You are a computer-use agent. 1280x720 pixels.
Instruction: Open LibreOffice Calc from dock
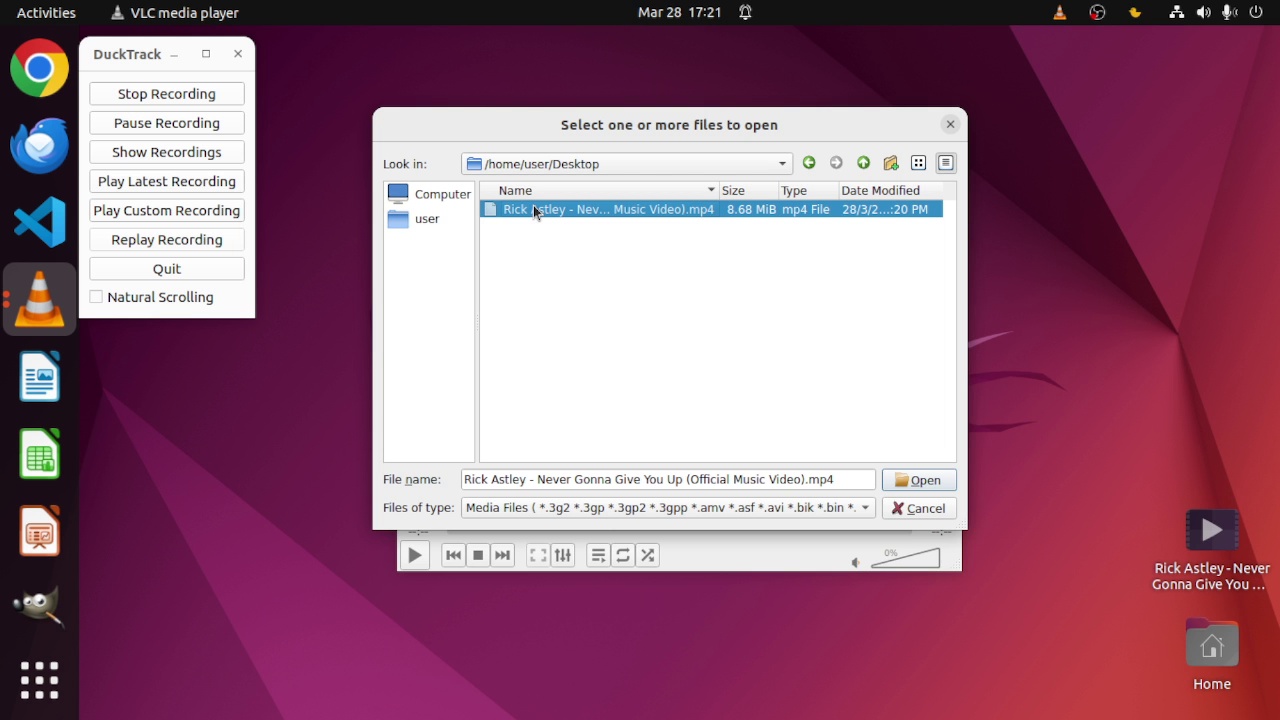click(40, 453)
